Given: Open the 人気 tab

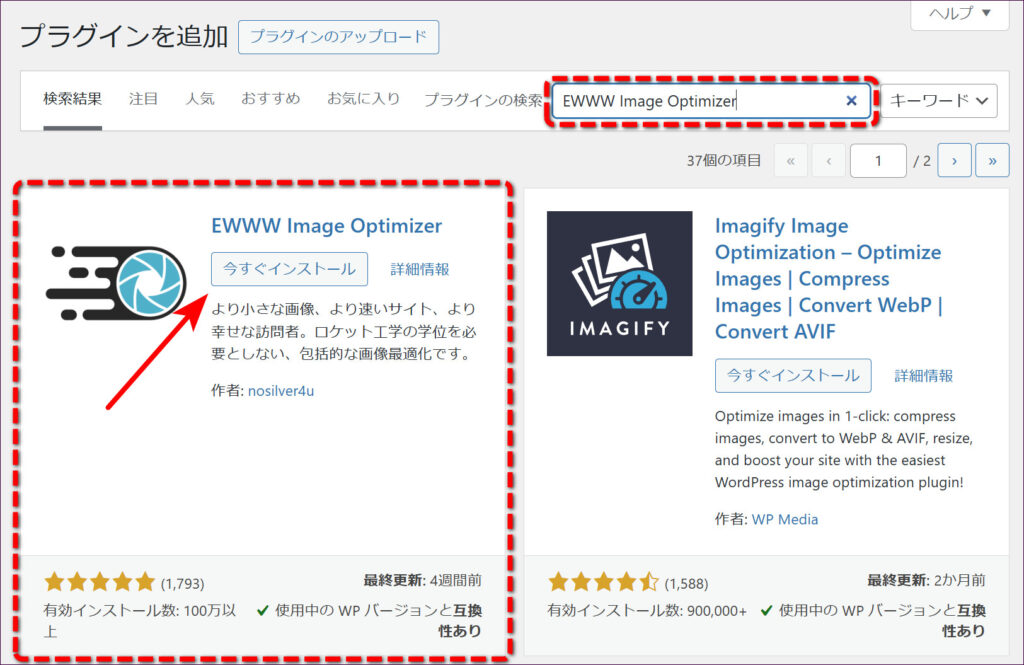Looking at the screenshot, I should pos(199,99).
